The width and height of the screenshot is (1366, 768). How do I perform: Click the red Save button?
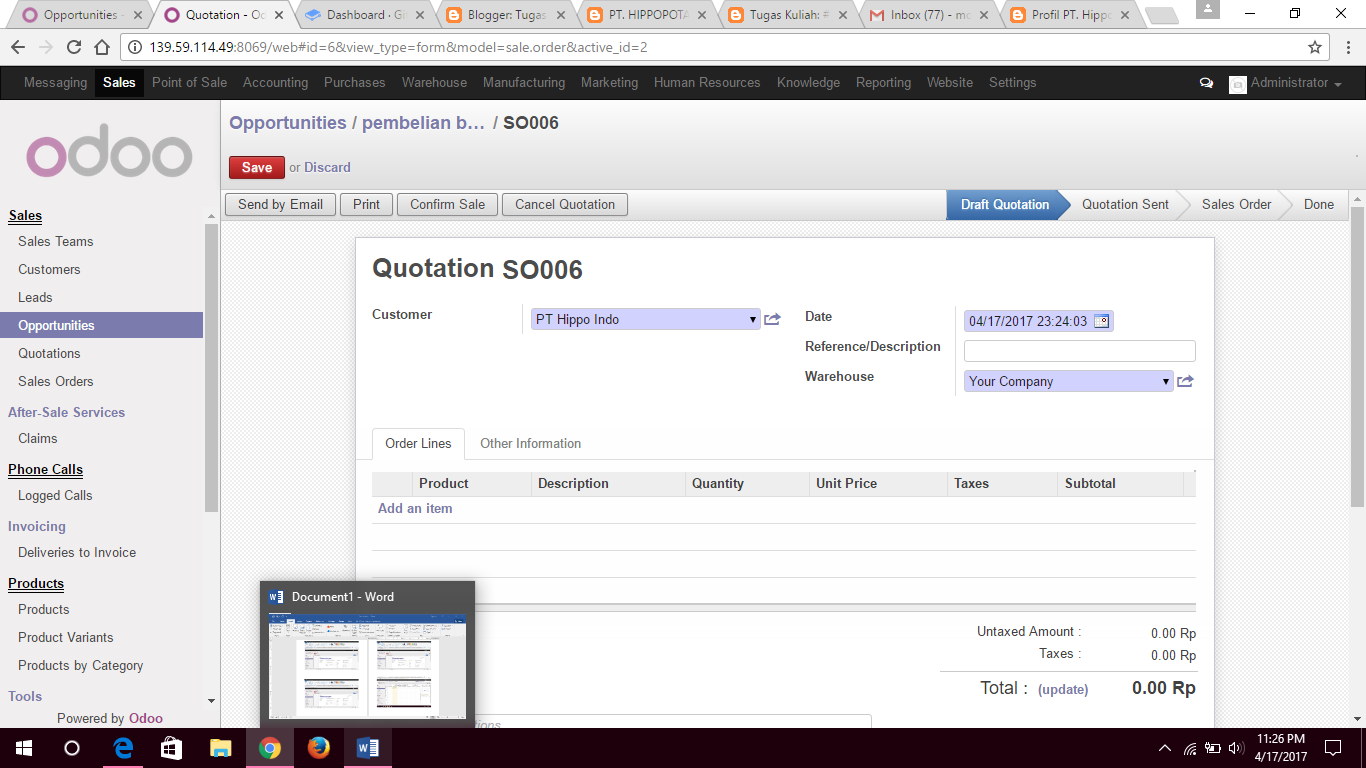(x=257, y=168)
